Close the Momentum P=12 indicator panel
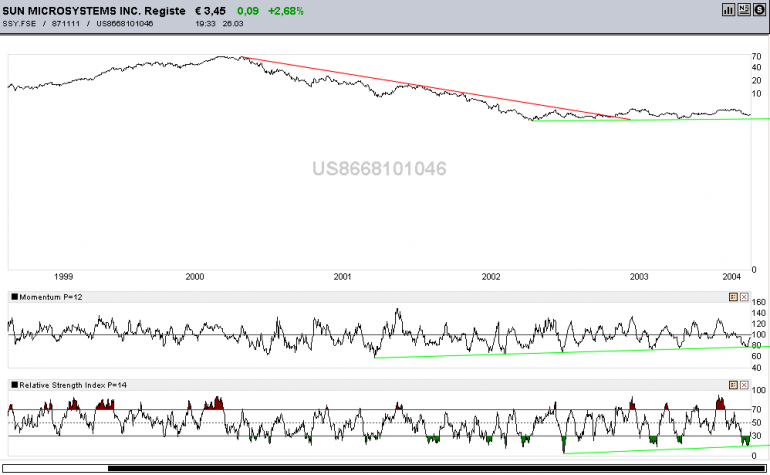Screen dimensions: 770x475 click(x=744, y=297)
